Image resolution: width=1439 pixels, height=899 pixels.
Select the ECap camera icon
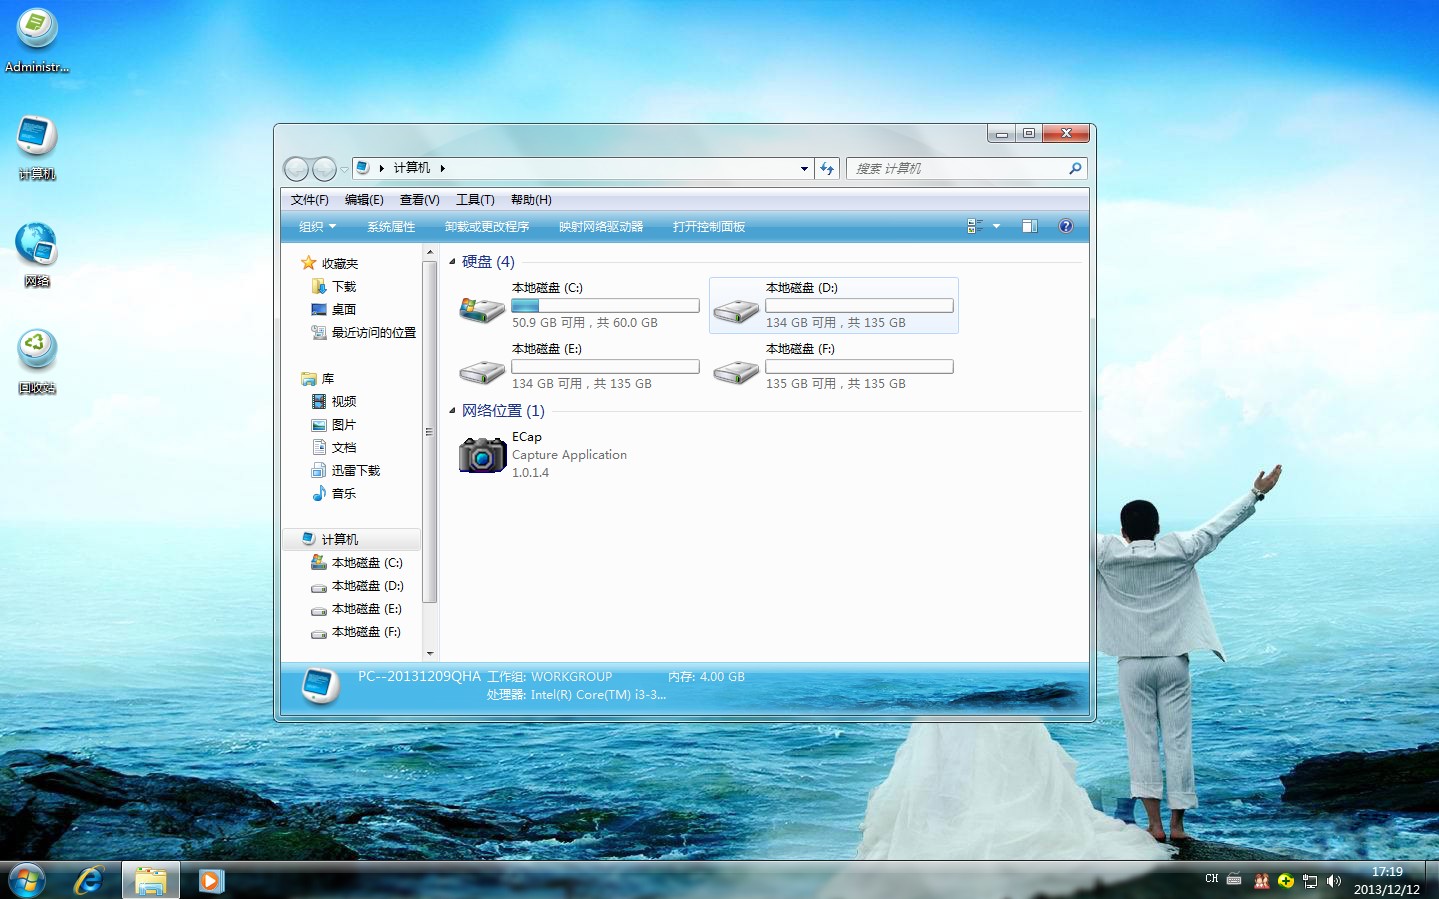click(483, 454)
